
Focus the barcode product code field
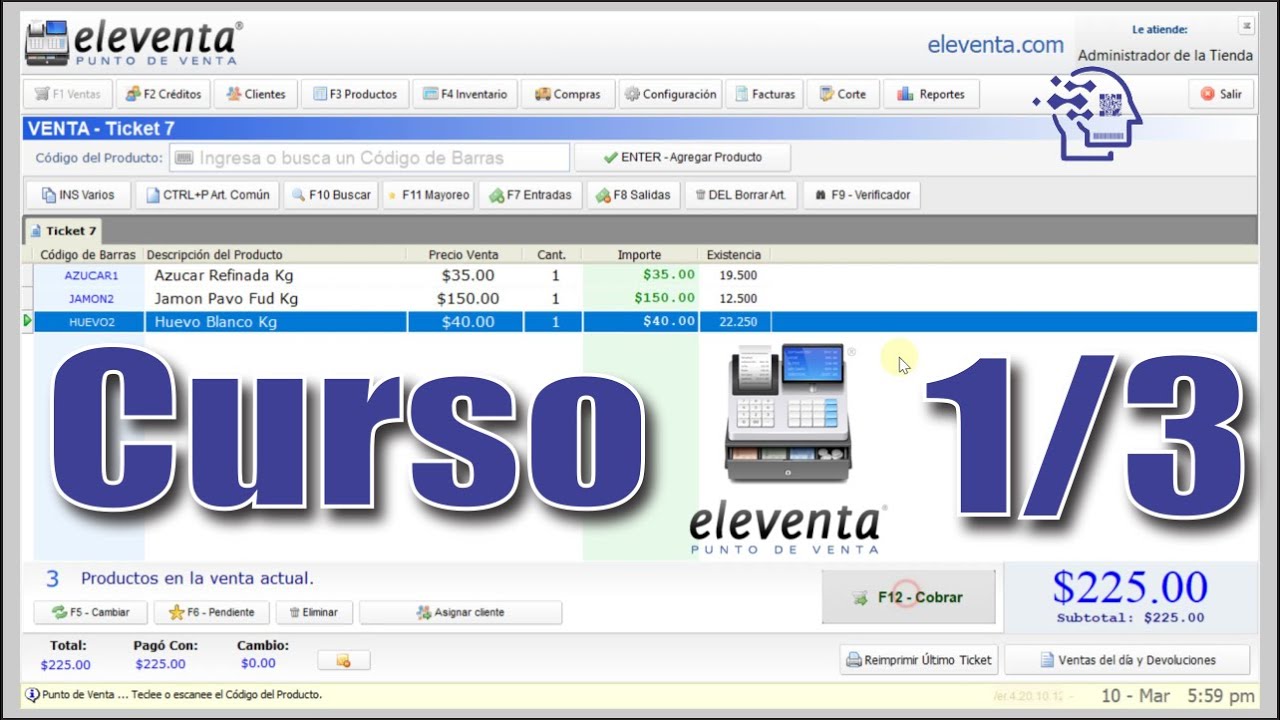[369, 157]
